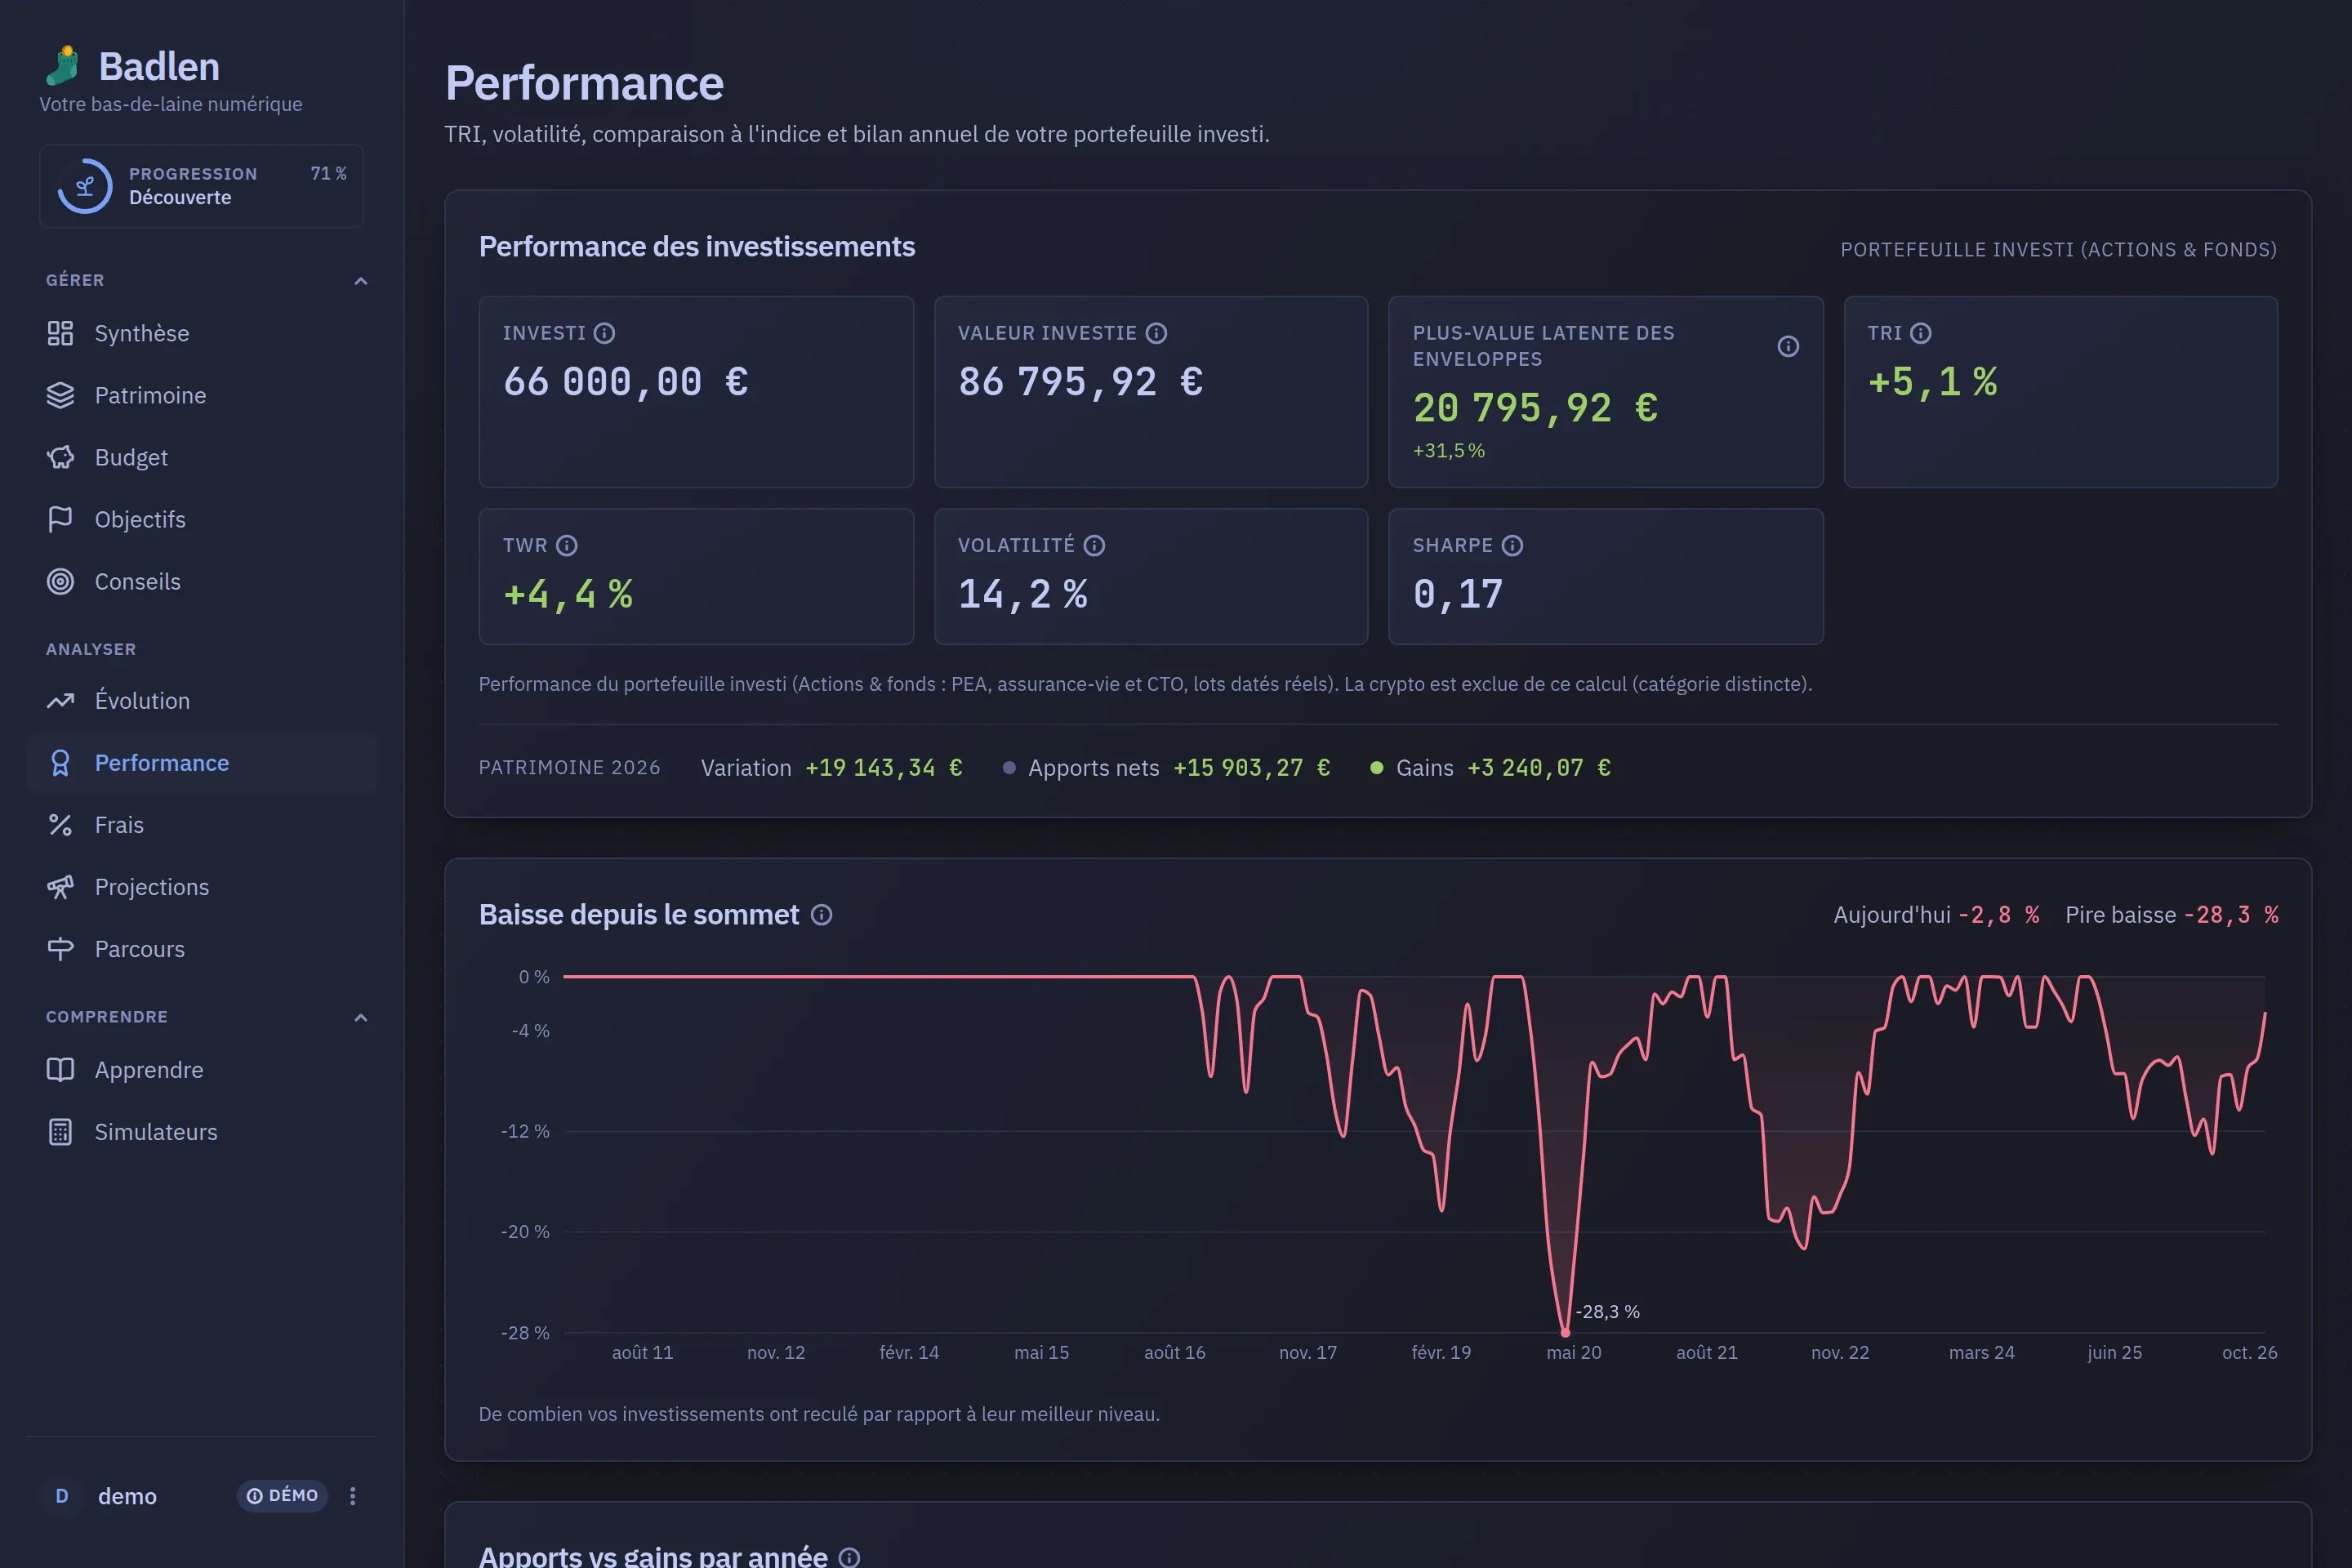Open info icon for Apports vs gains par année

[849, 1557]
